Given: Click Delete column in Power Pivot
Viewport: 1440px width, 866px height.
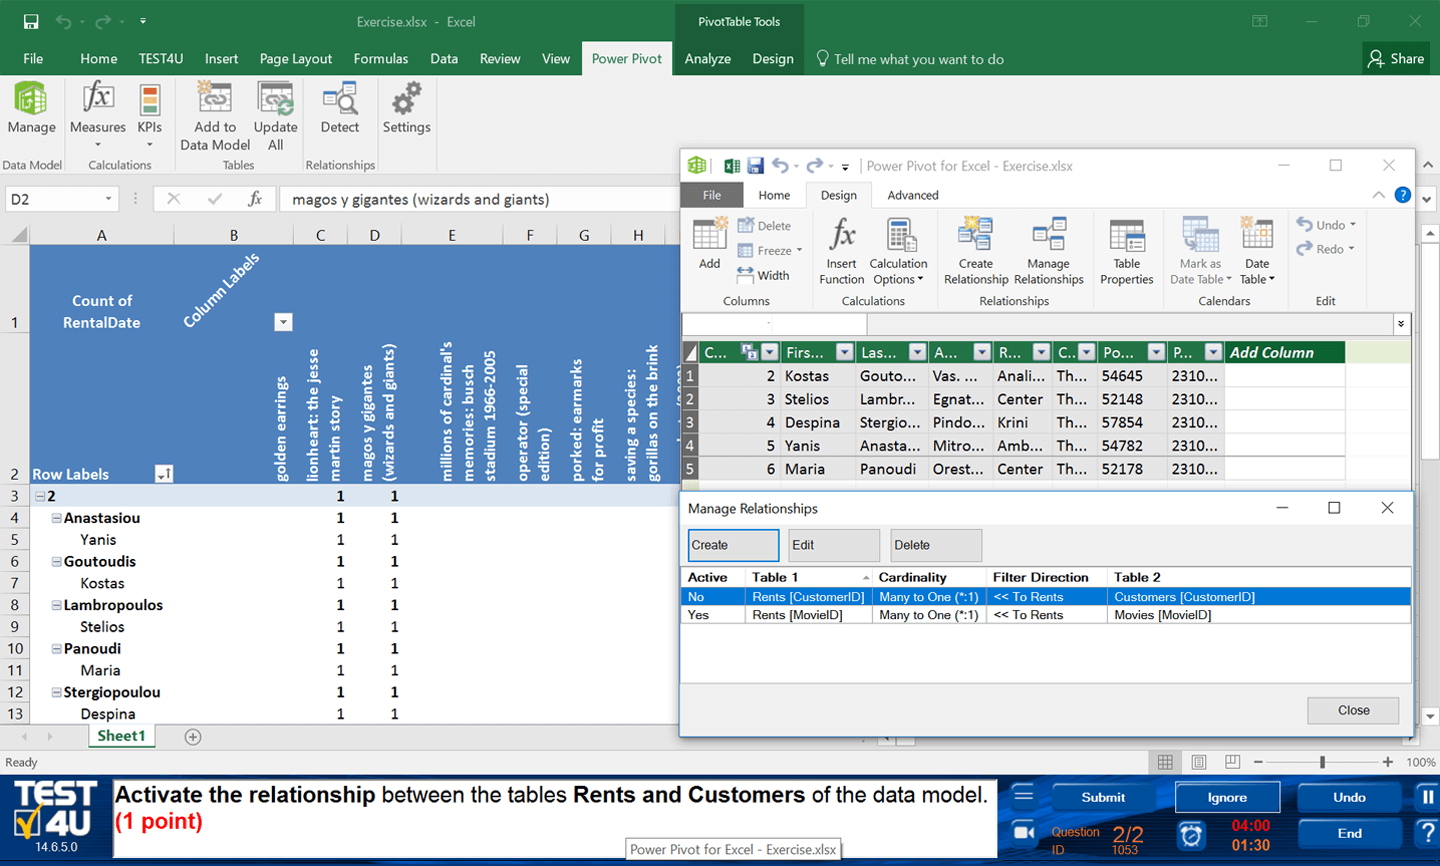Looking at the screenshot, I should [x=764, y=226].
